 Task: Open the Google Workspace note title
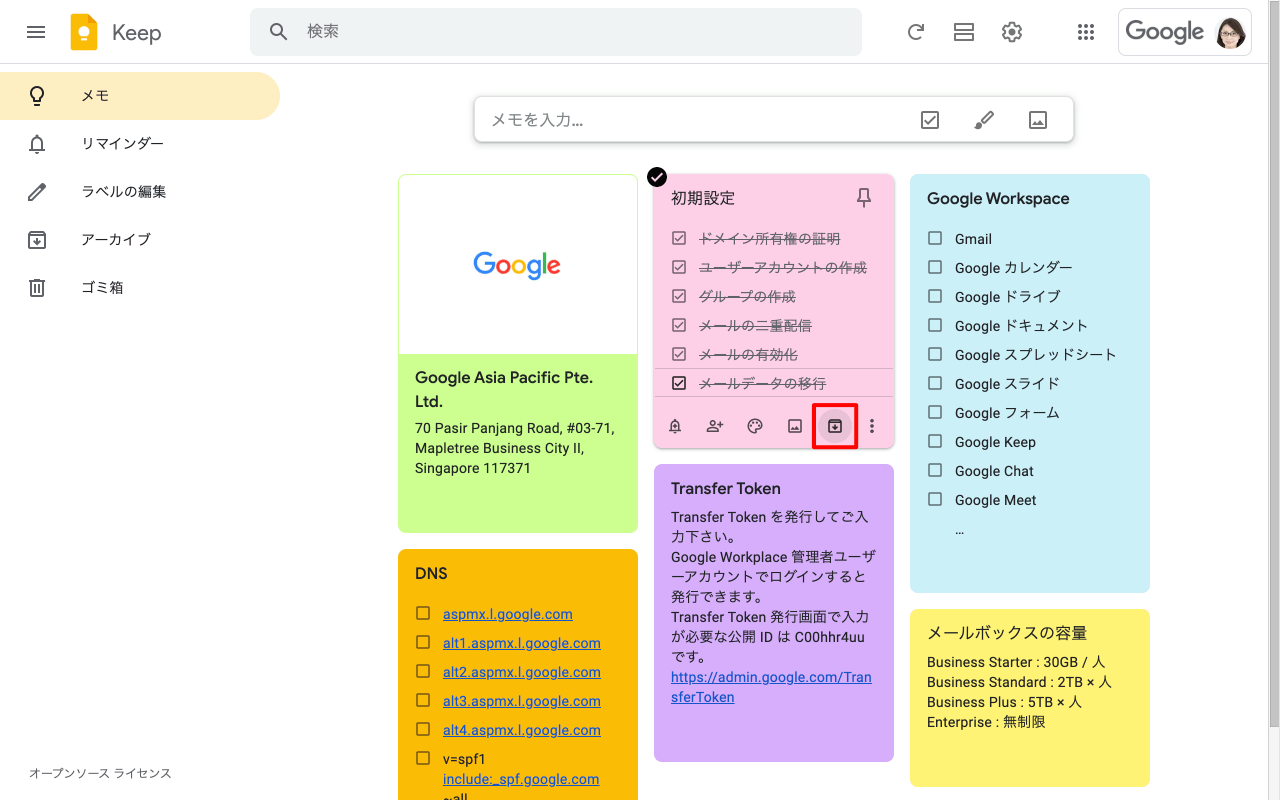coord(998,198)
